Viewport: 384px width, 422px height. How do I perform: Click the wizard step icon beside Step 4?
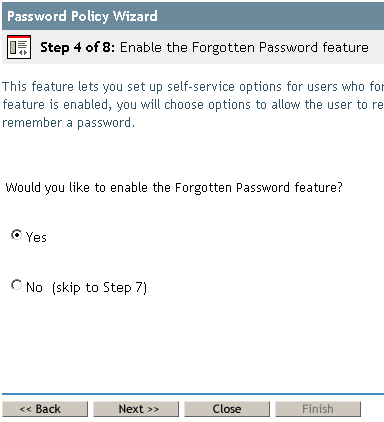point(19,47)
